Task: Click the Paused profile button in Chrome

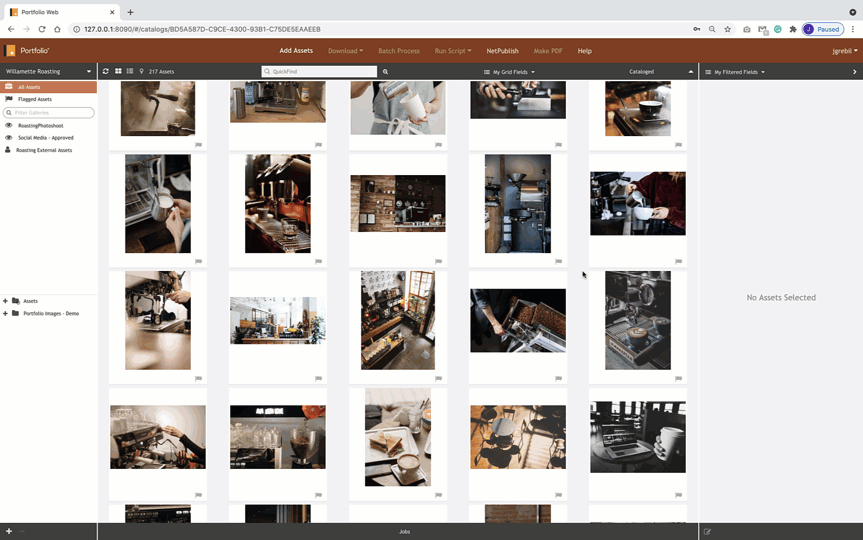Action: 823,29
